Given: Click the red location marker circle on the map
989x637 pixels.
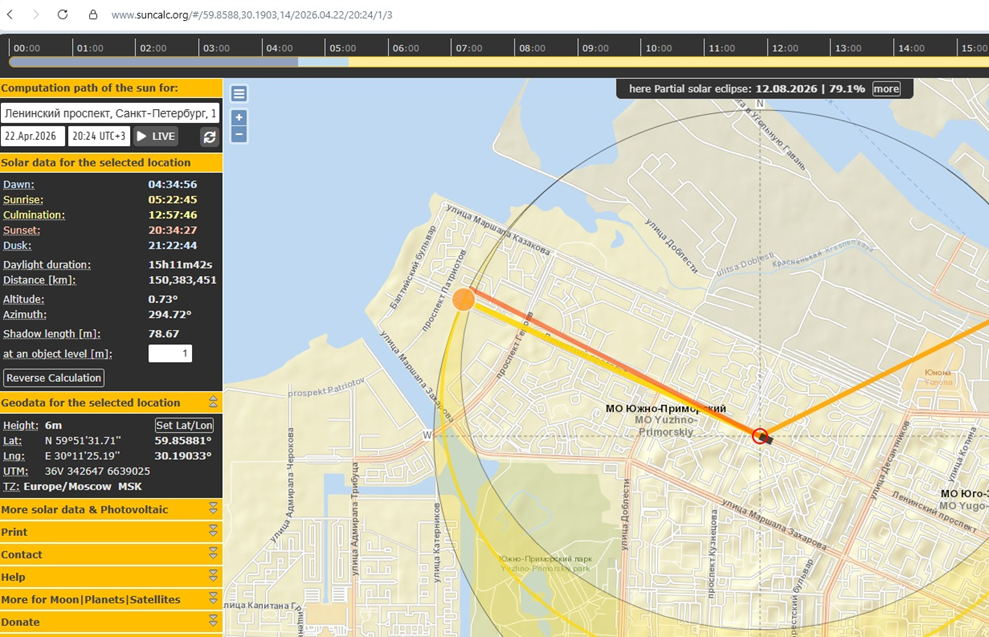Looking at the screenshot, I should [x=760, y=436].
